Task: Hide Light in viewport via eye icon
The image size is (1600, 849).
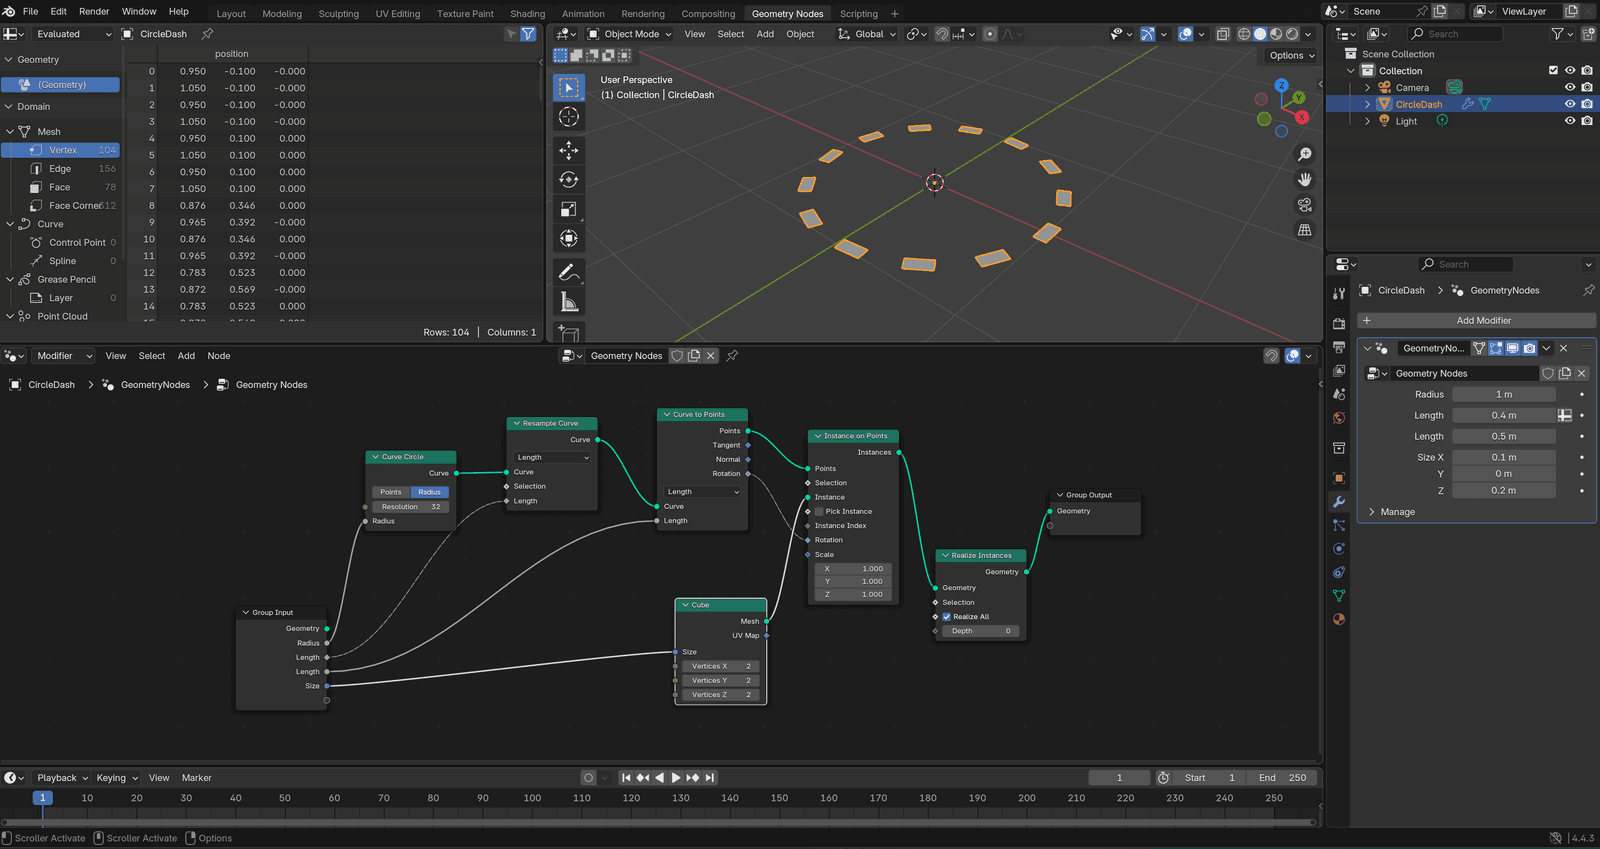Action: click(x=1570, y=121)
